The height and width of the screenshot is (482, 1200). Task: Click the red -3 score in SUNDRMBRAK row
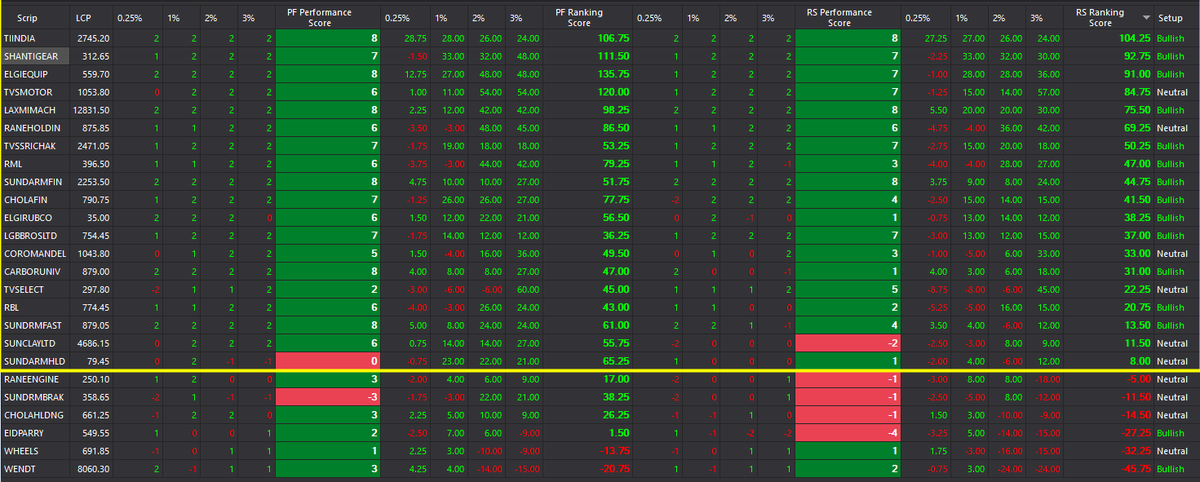[x=328, y=398]
